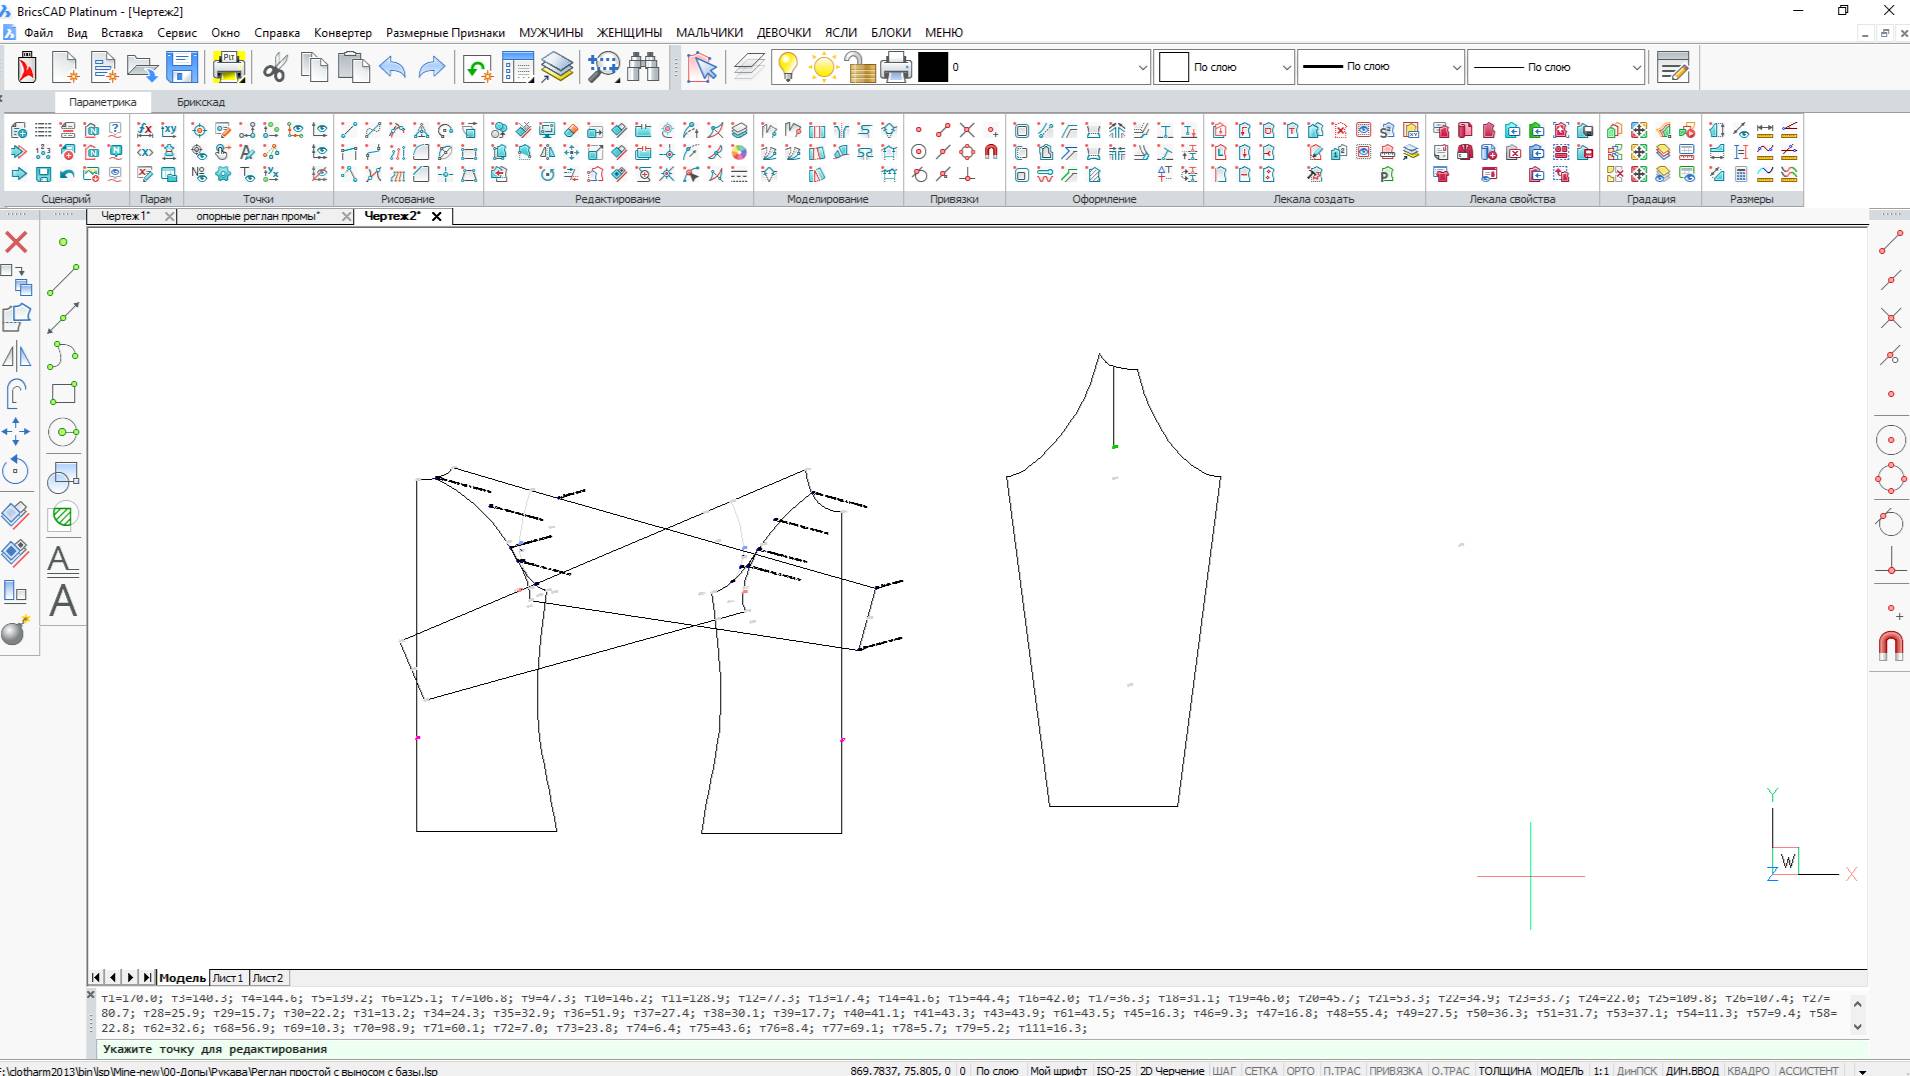This screenshot has height=1076, width=1910.
Task: Click the Plot (PLT) printer icon
Action: click(x=229, y=67)
